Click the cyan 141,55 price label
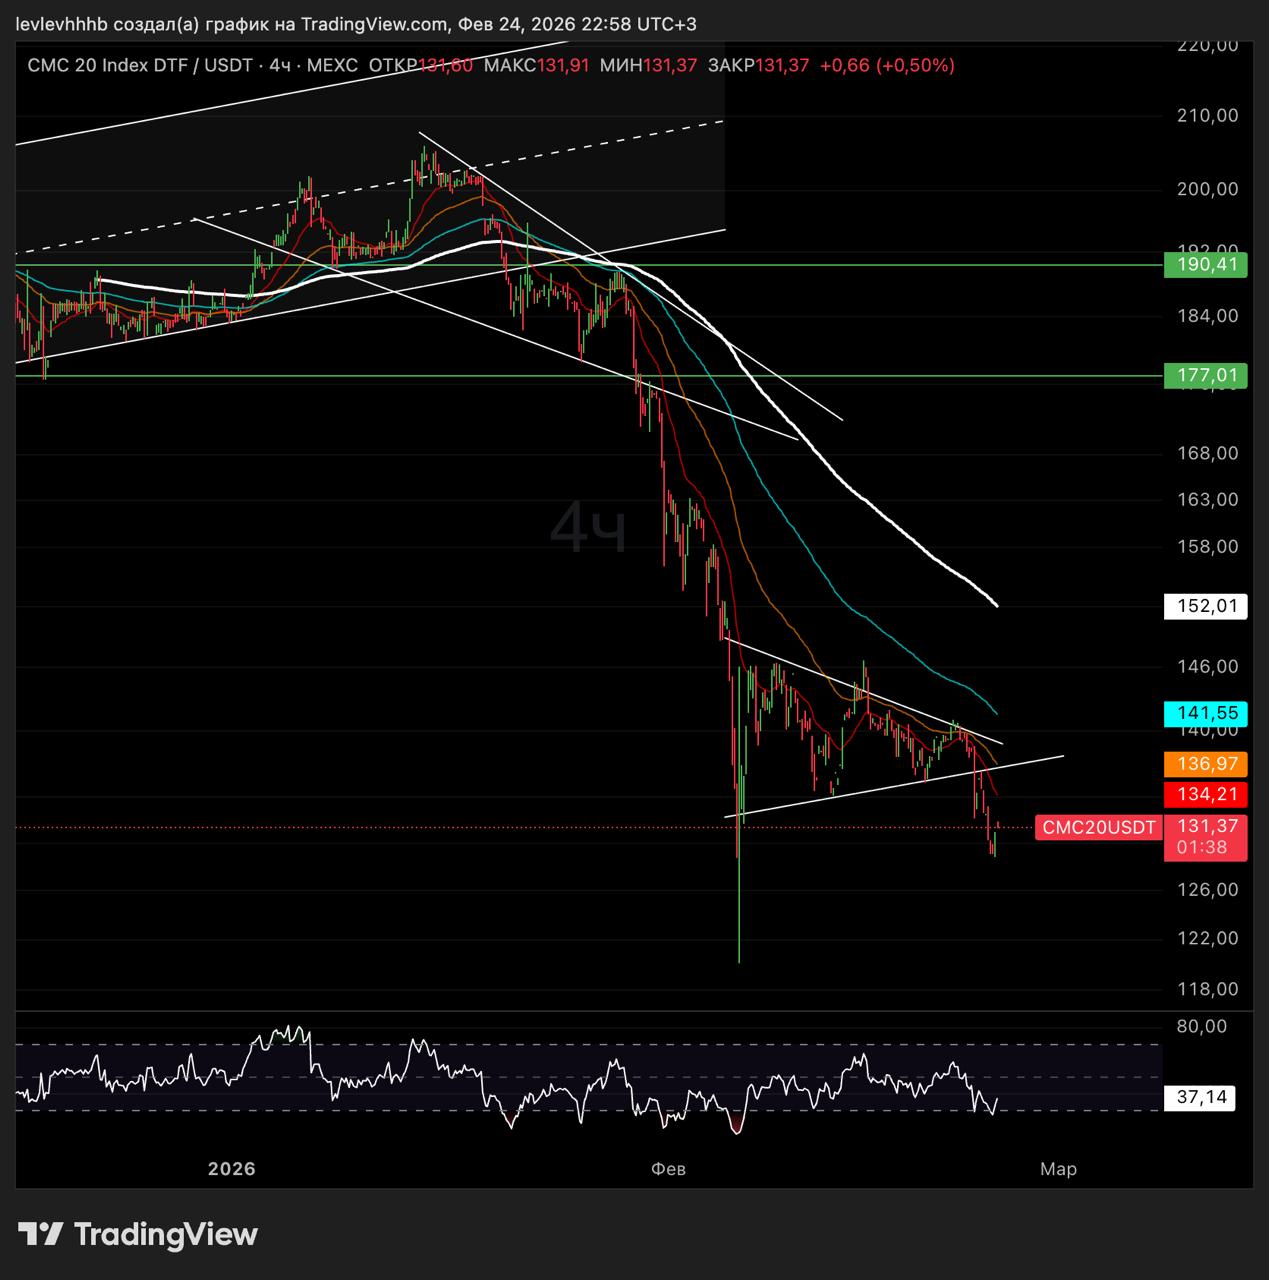Viewport: 1269px width, 1280px height. (x=1206, y=713)
